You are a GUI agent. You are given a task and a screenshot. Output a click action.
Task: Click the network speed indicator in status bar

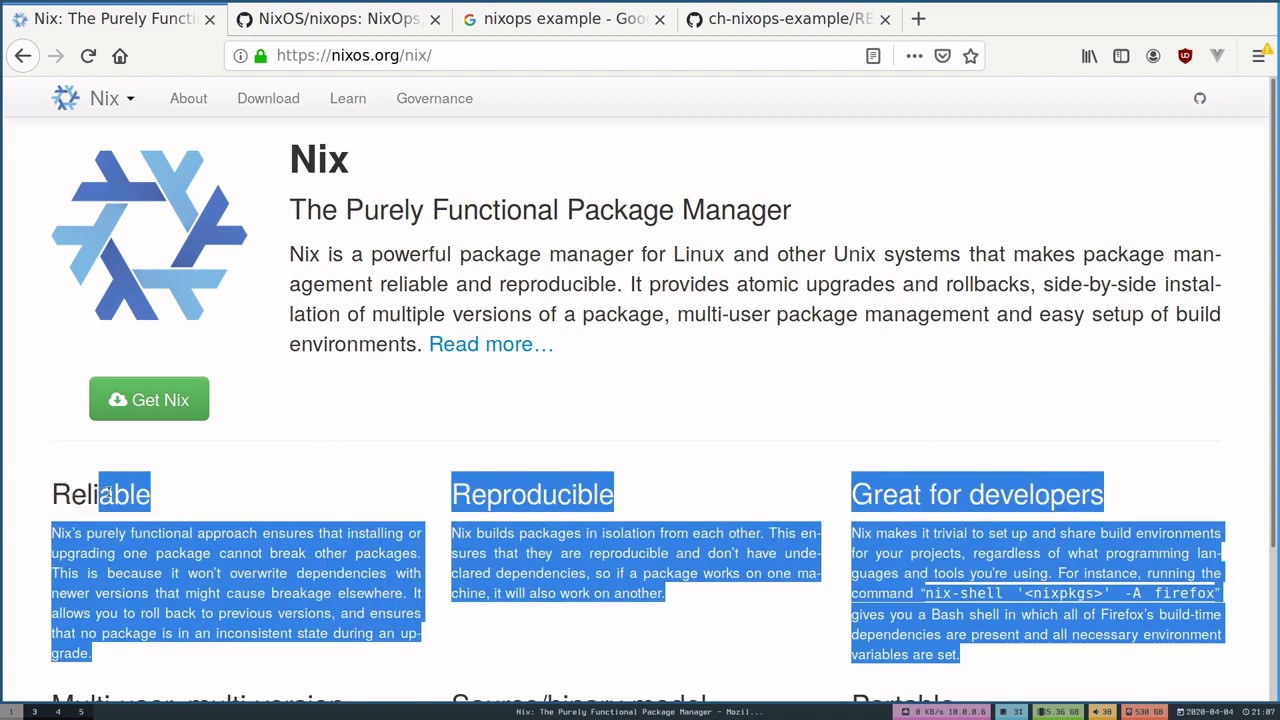click(x=941, y=712)
